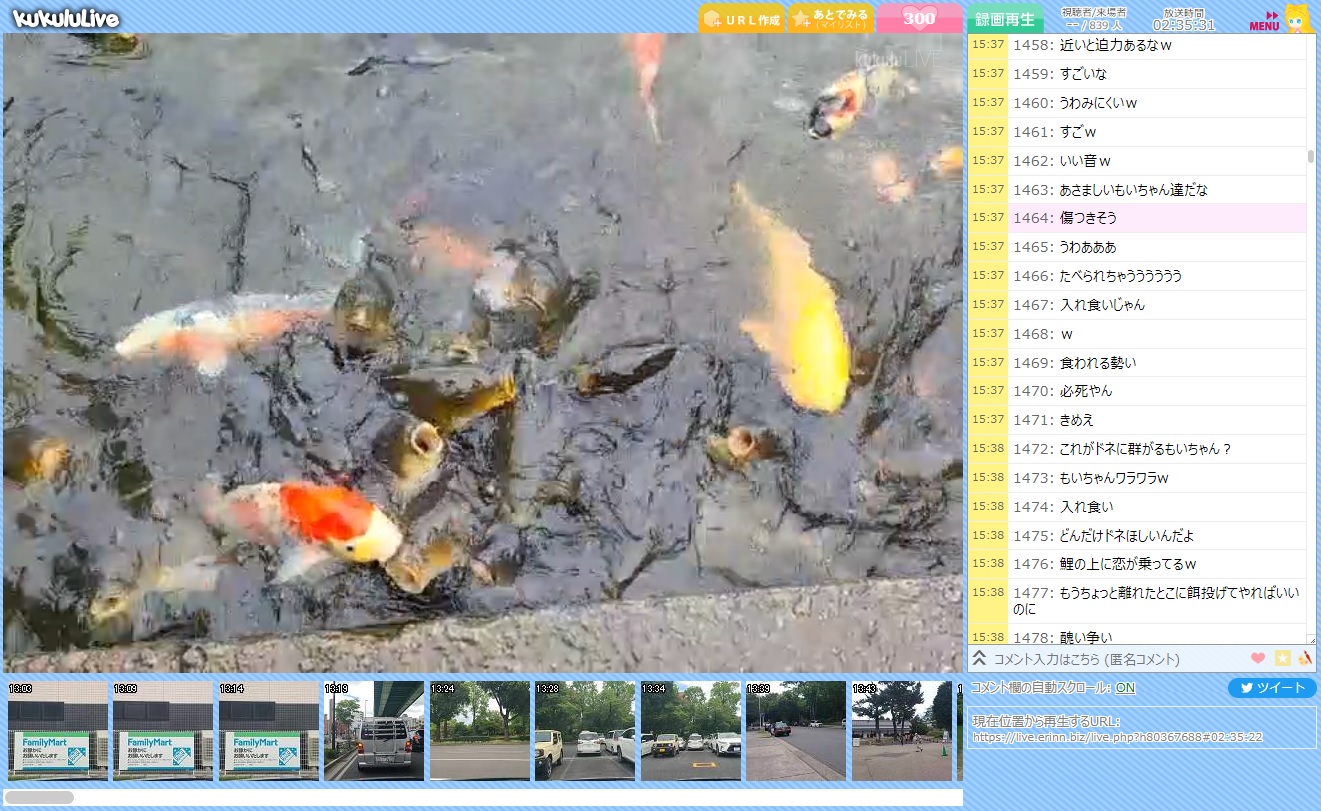Open the paint palette drawing icon
1321x811 pixels.
(x=1304, y=658)
